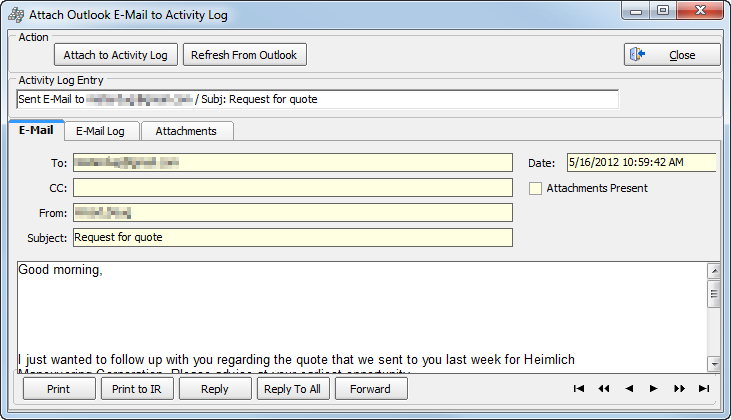Go to the previous record
The width and height of the screenshot is (731, 420).
(629, 389)
